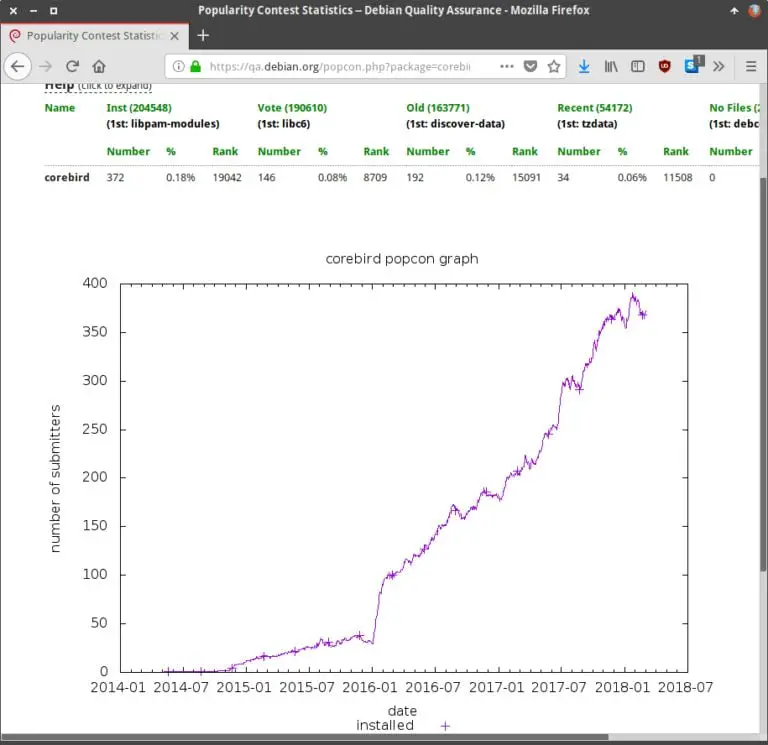Click the Vote rank 8709
Screen dimensions: 768x745
click(375, 177)
